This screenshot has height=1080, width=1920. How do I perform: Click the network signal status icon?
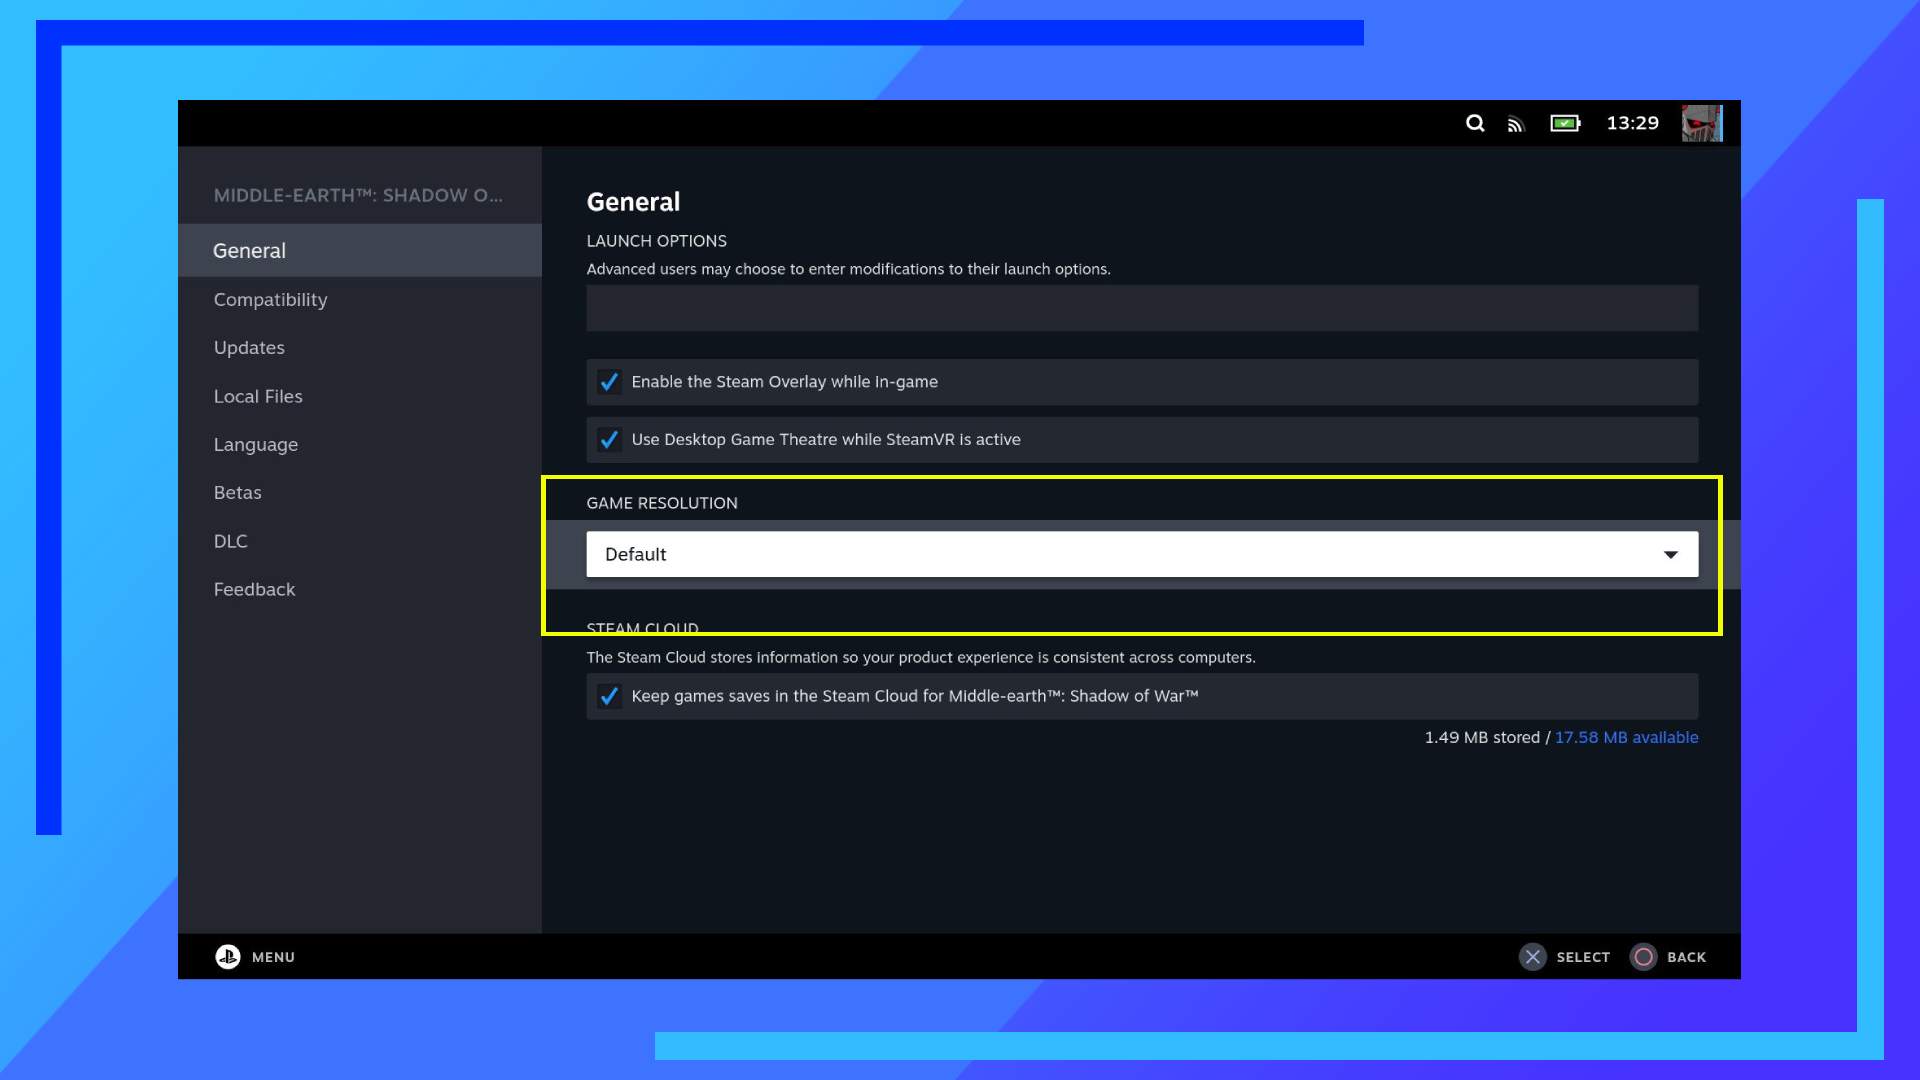coord(1516,124)
